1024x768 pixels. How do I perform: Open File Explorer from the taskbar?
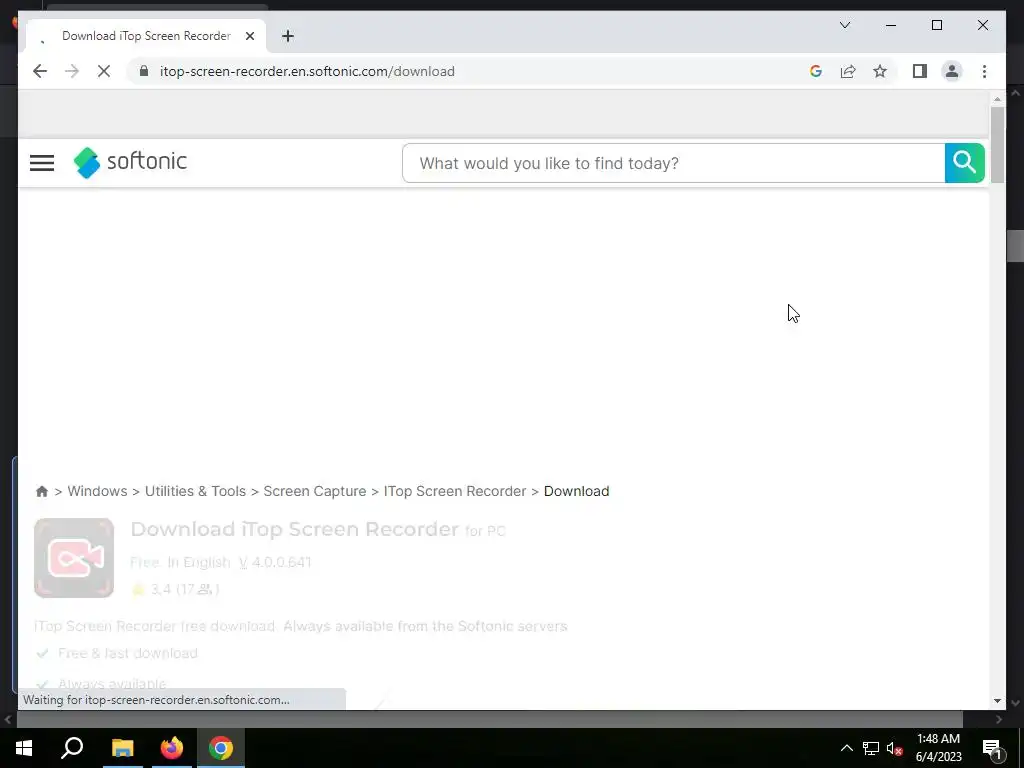tap(122, 748)
